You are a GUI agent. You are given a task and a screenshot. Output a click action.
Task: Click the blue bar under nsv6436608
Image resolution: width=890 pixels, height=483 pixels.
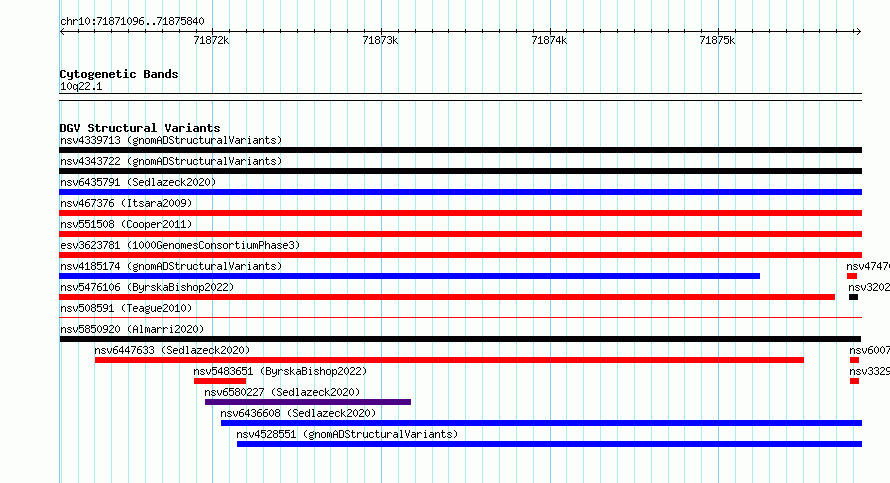point(541,423)
